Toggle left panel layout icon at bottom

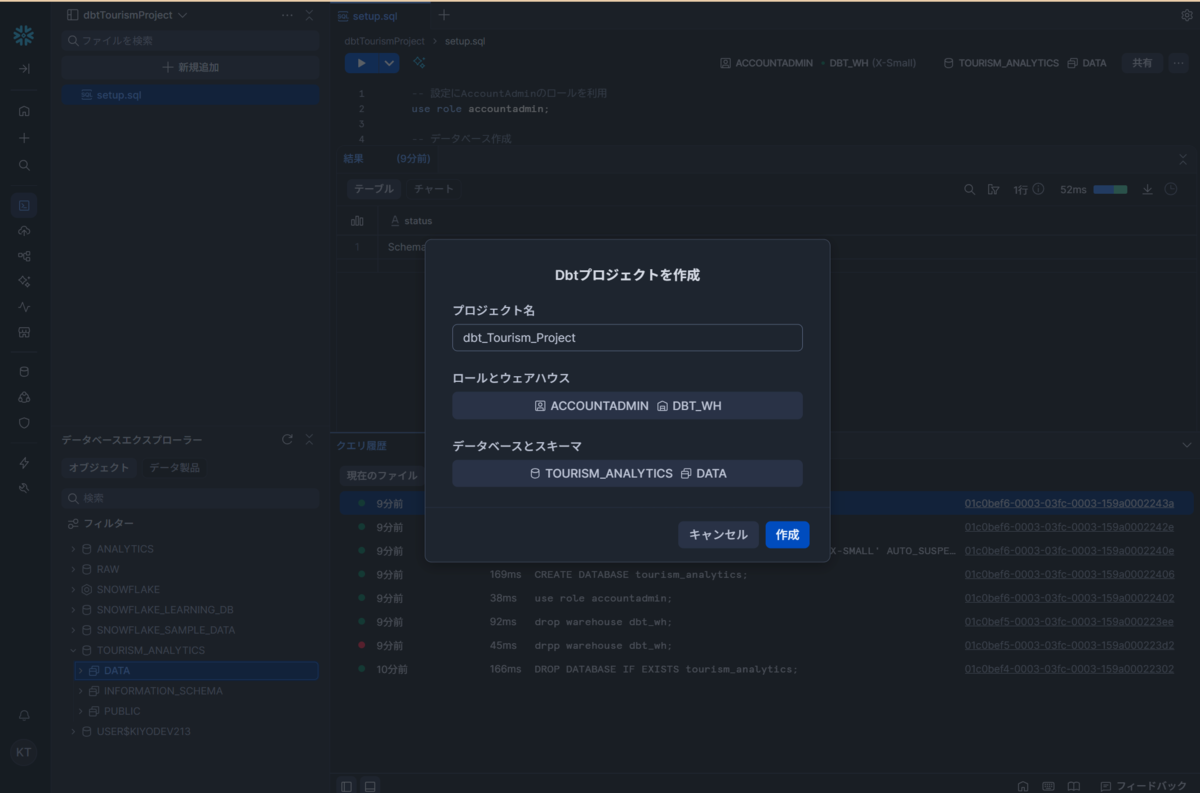click(346, 786)
